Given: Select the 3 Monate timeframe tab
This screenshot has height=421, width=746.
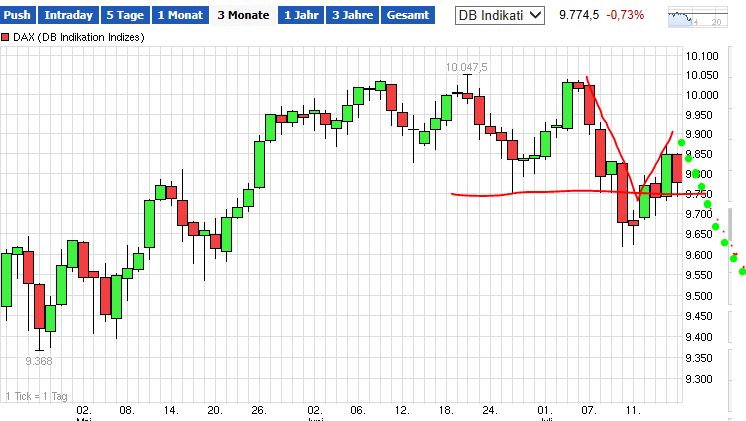Looking at the screenshot, I should pyautogui.click(x=243, y=15).
